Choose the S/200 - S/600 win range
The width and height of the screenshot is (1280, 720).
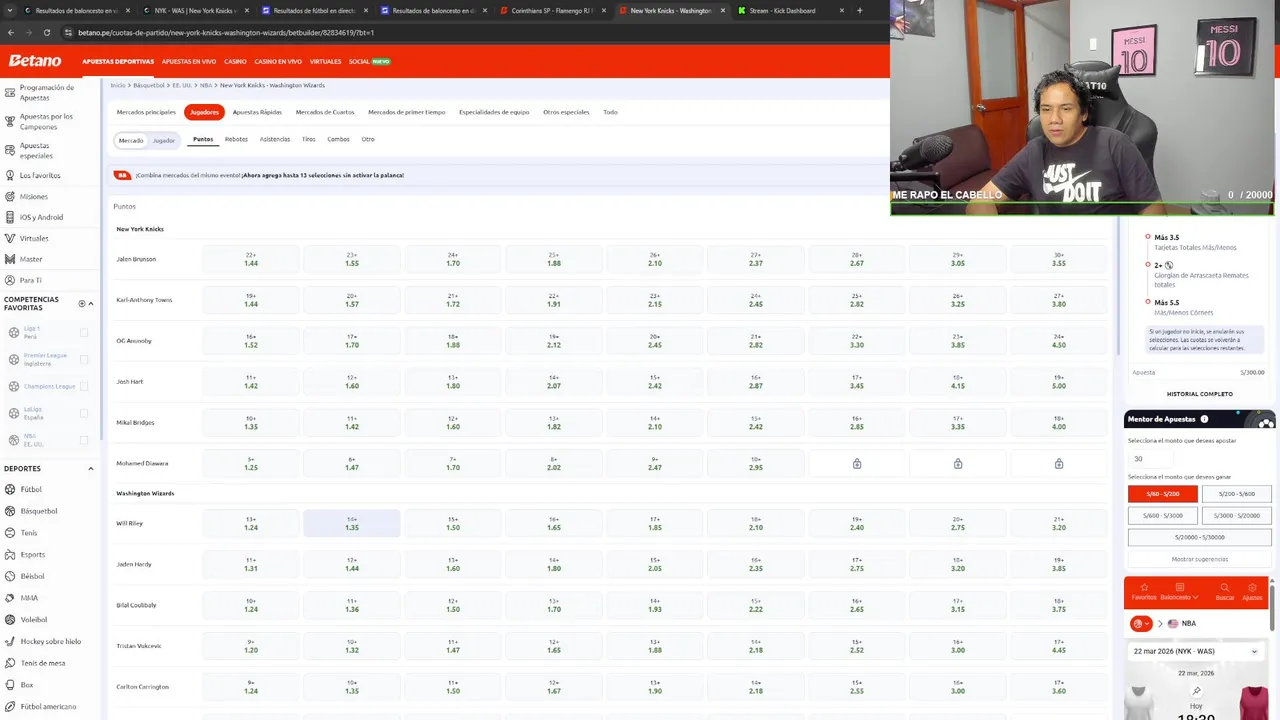pos(1236,493)
